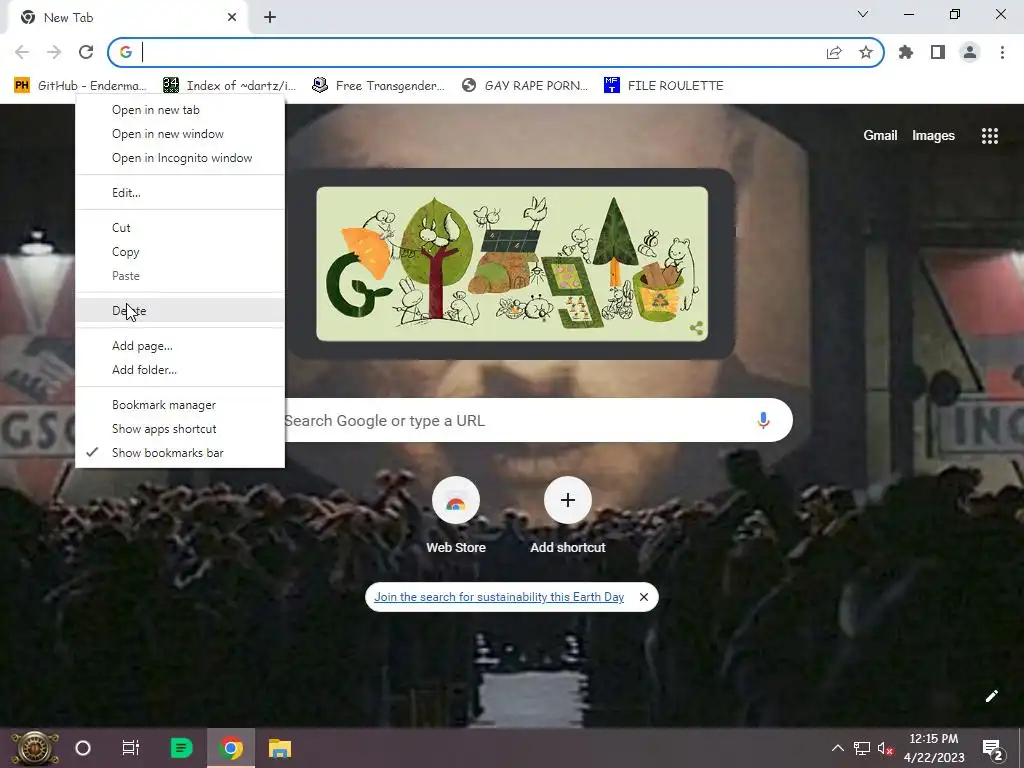Select Edit... from the context menu

[180, 193]
